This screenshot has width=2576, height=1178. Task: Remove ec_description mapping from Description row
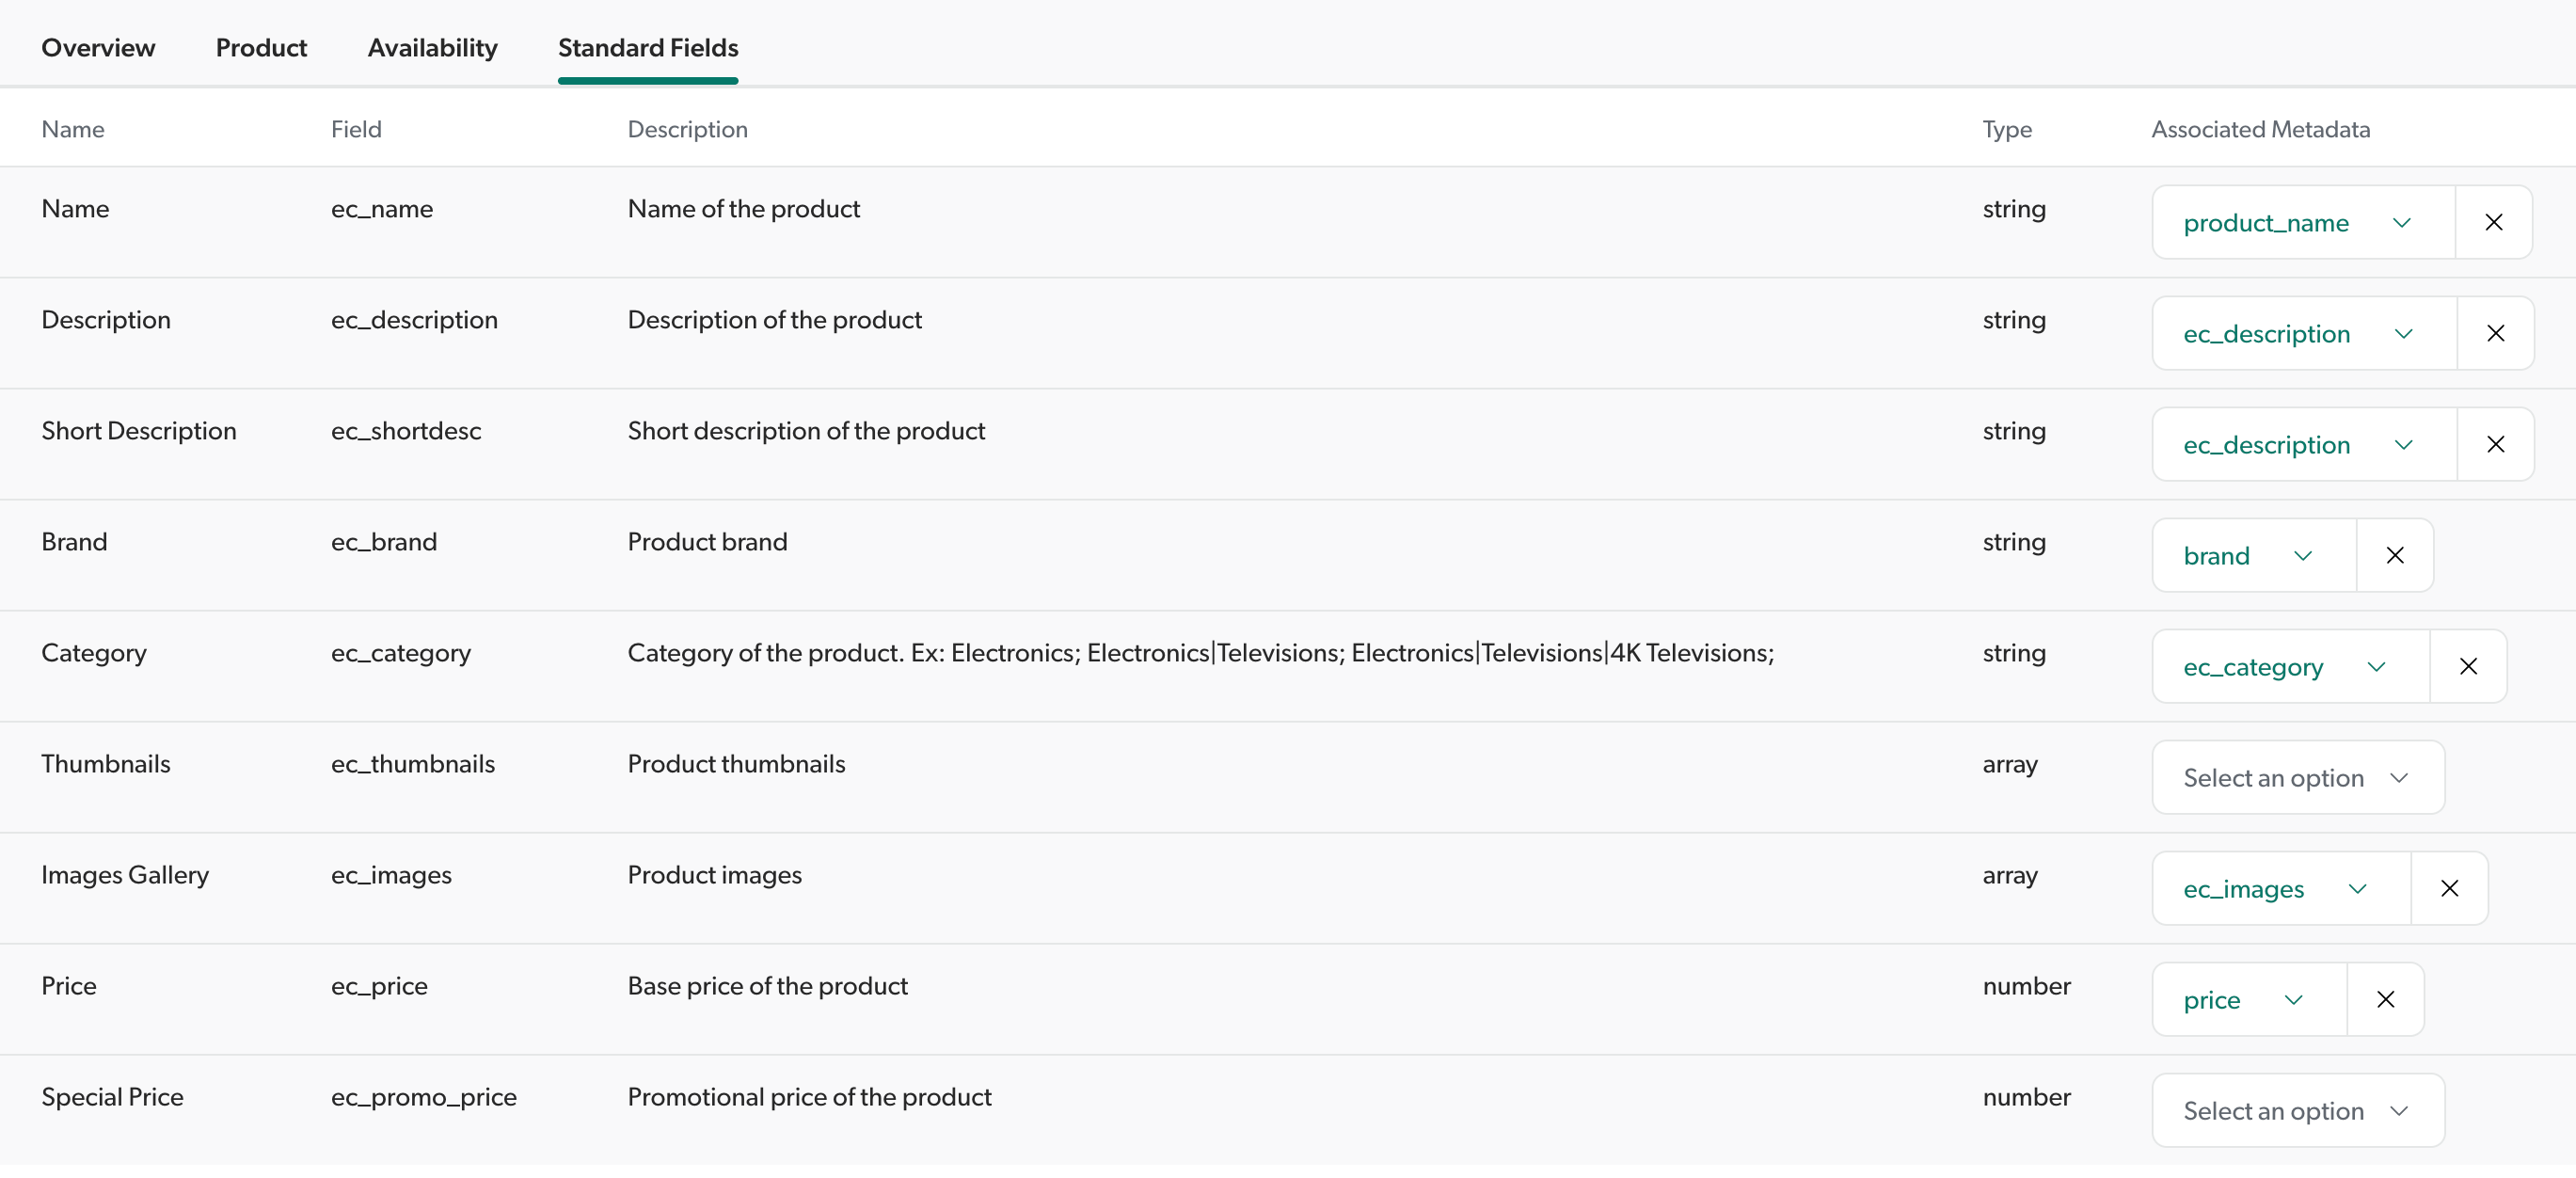coord(2495,333)
